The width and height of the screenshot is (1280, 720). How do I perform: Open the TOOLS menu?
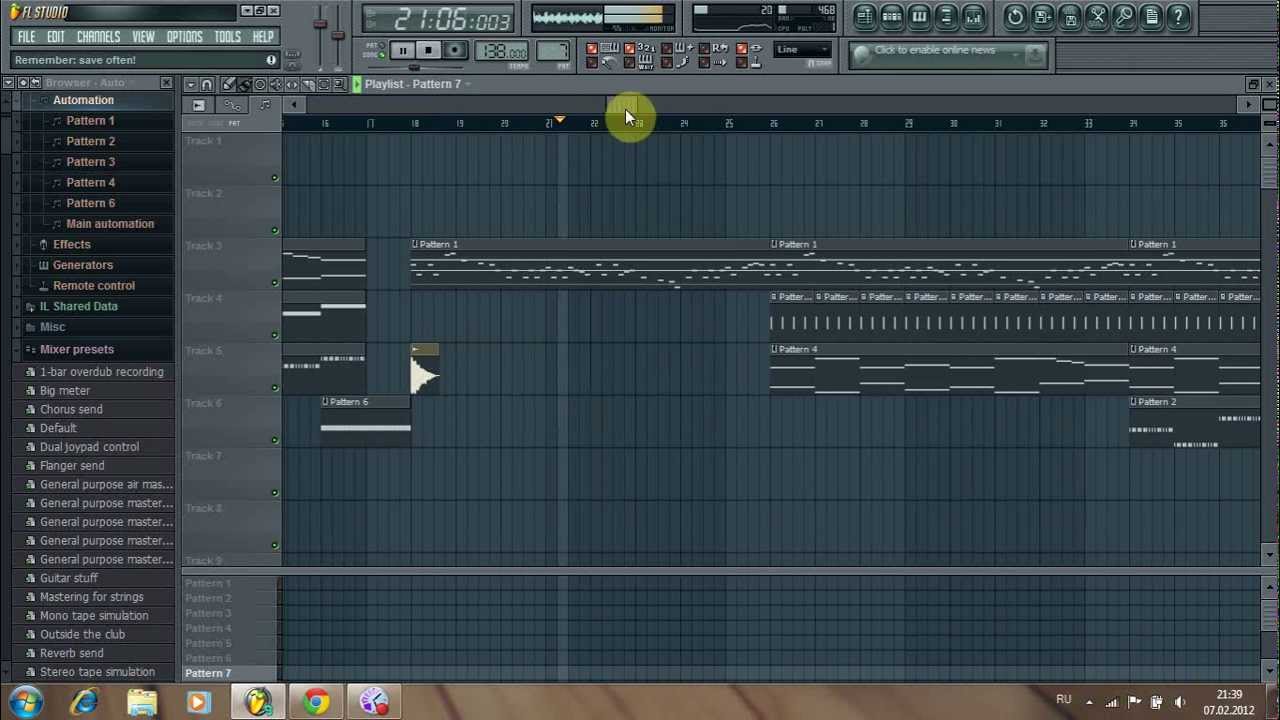[x=227, y=37]
